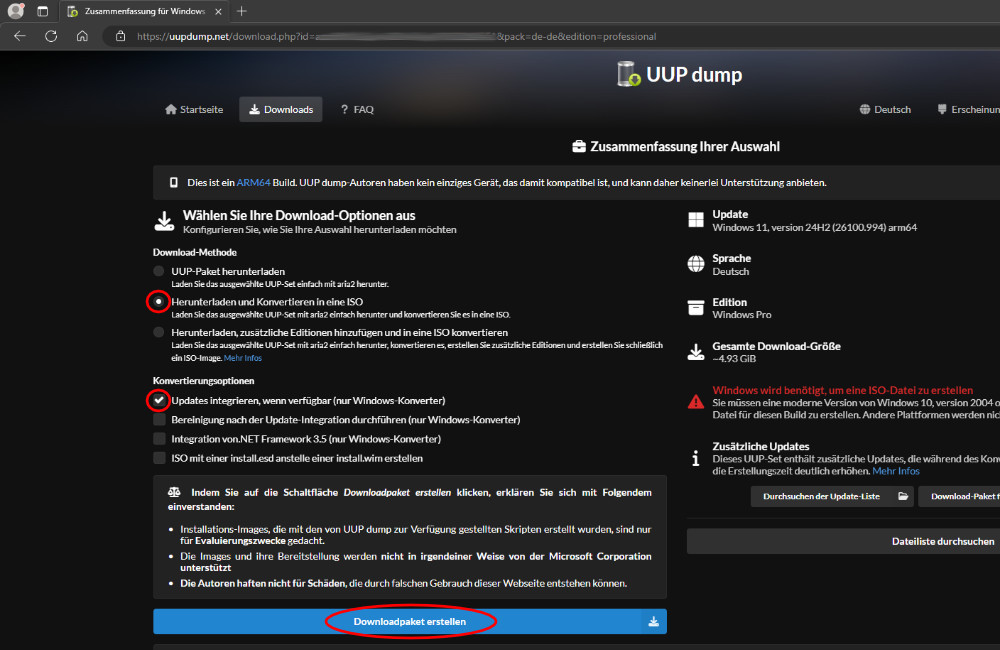Click the site lock icon in address bar
This screenshot has height=650, width=1000.
[121, 36]
